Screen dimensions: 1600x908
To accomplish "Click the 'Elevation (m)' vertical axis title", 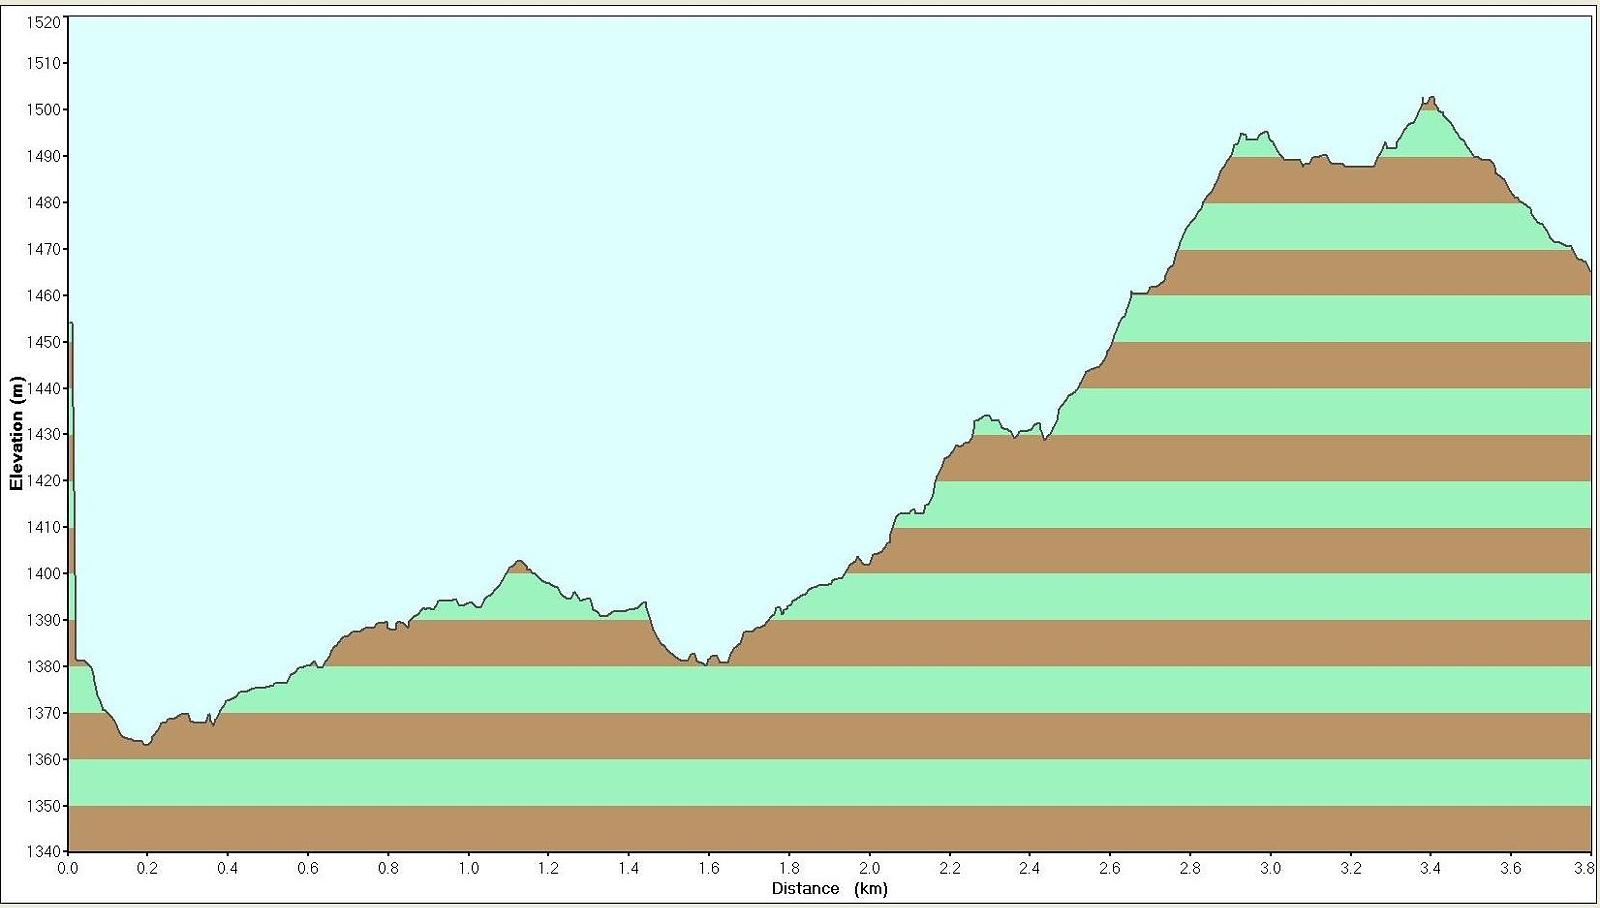I will (15, 434).
